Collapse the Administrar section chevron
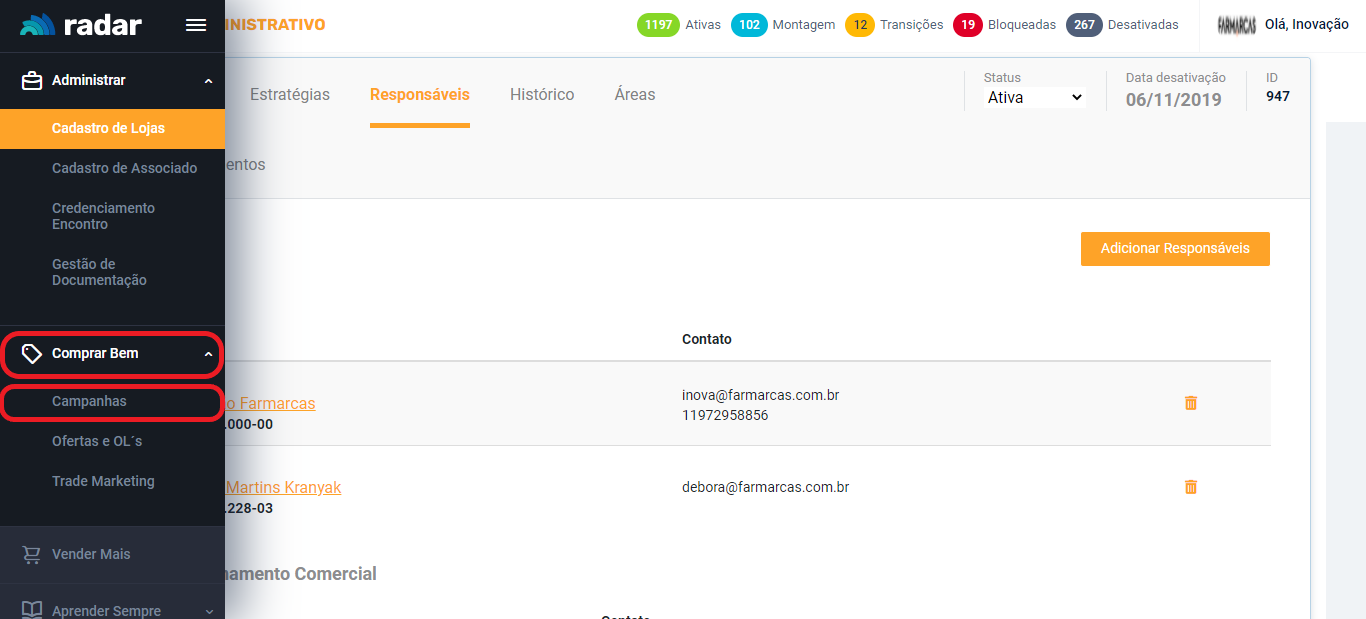The image size is (1366, 619). click(208, 81)
